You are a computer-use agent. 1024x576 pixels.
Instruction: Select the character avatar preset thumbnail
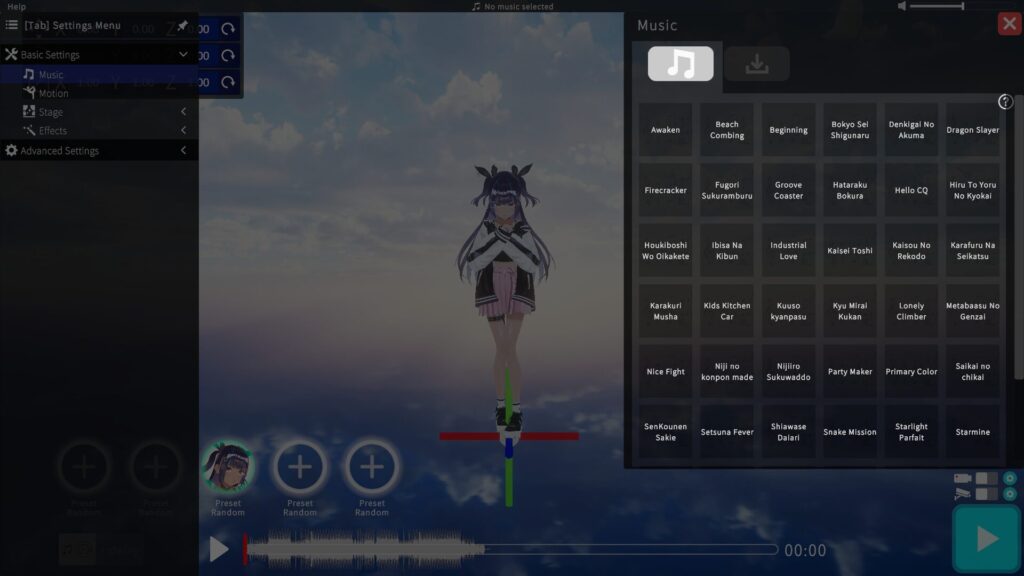click(x=228, y=466)
